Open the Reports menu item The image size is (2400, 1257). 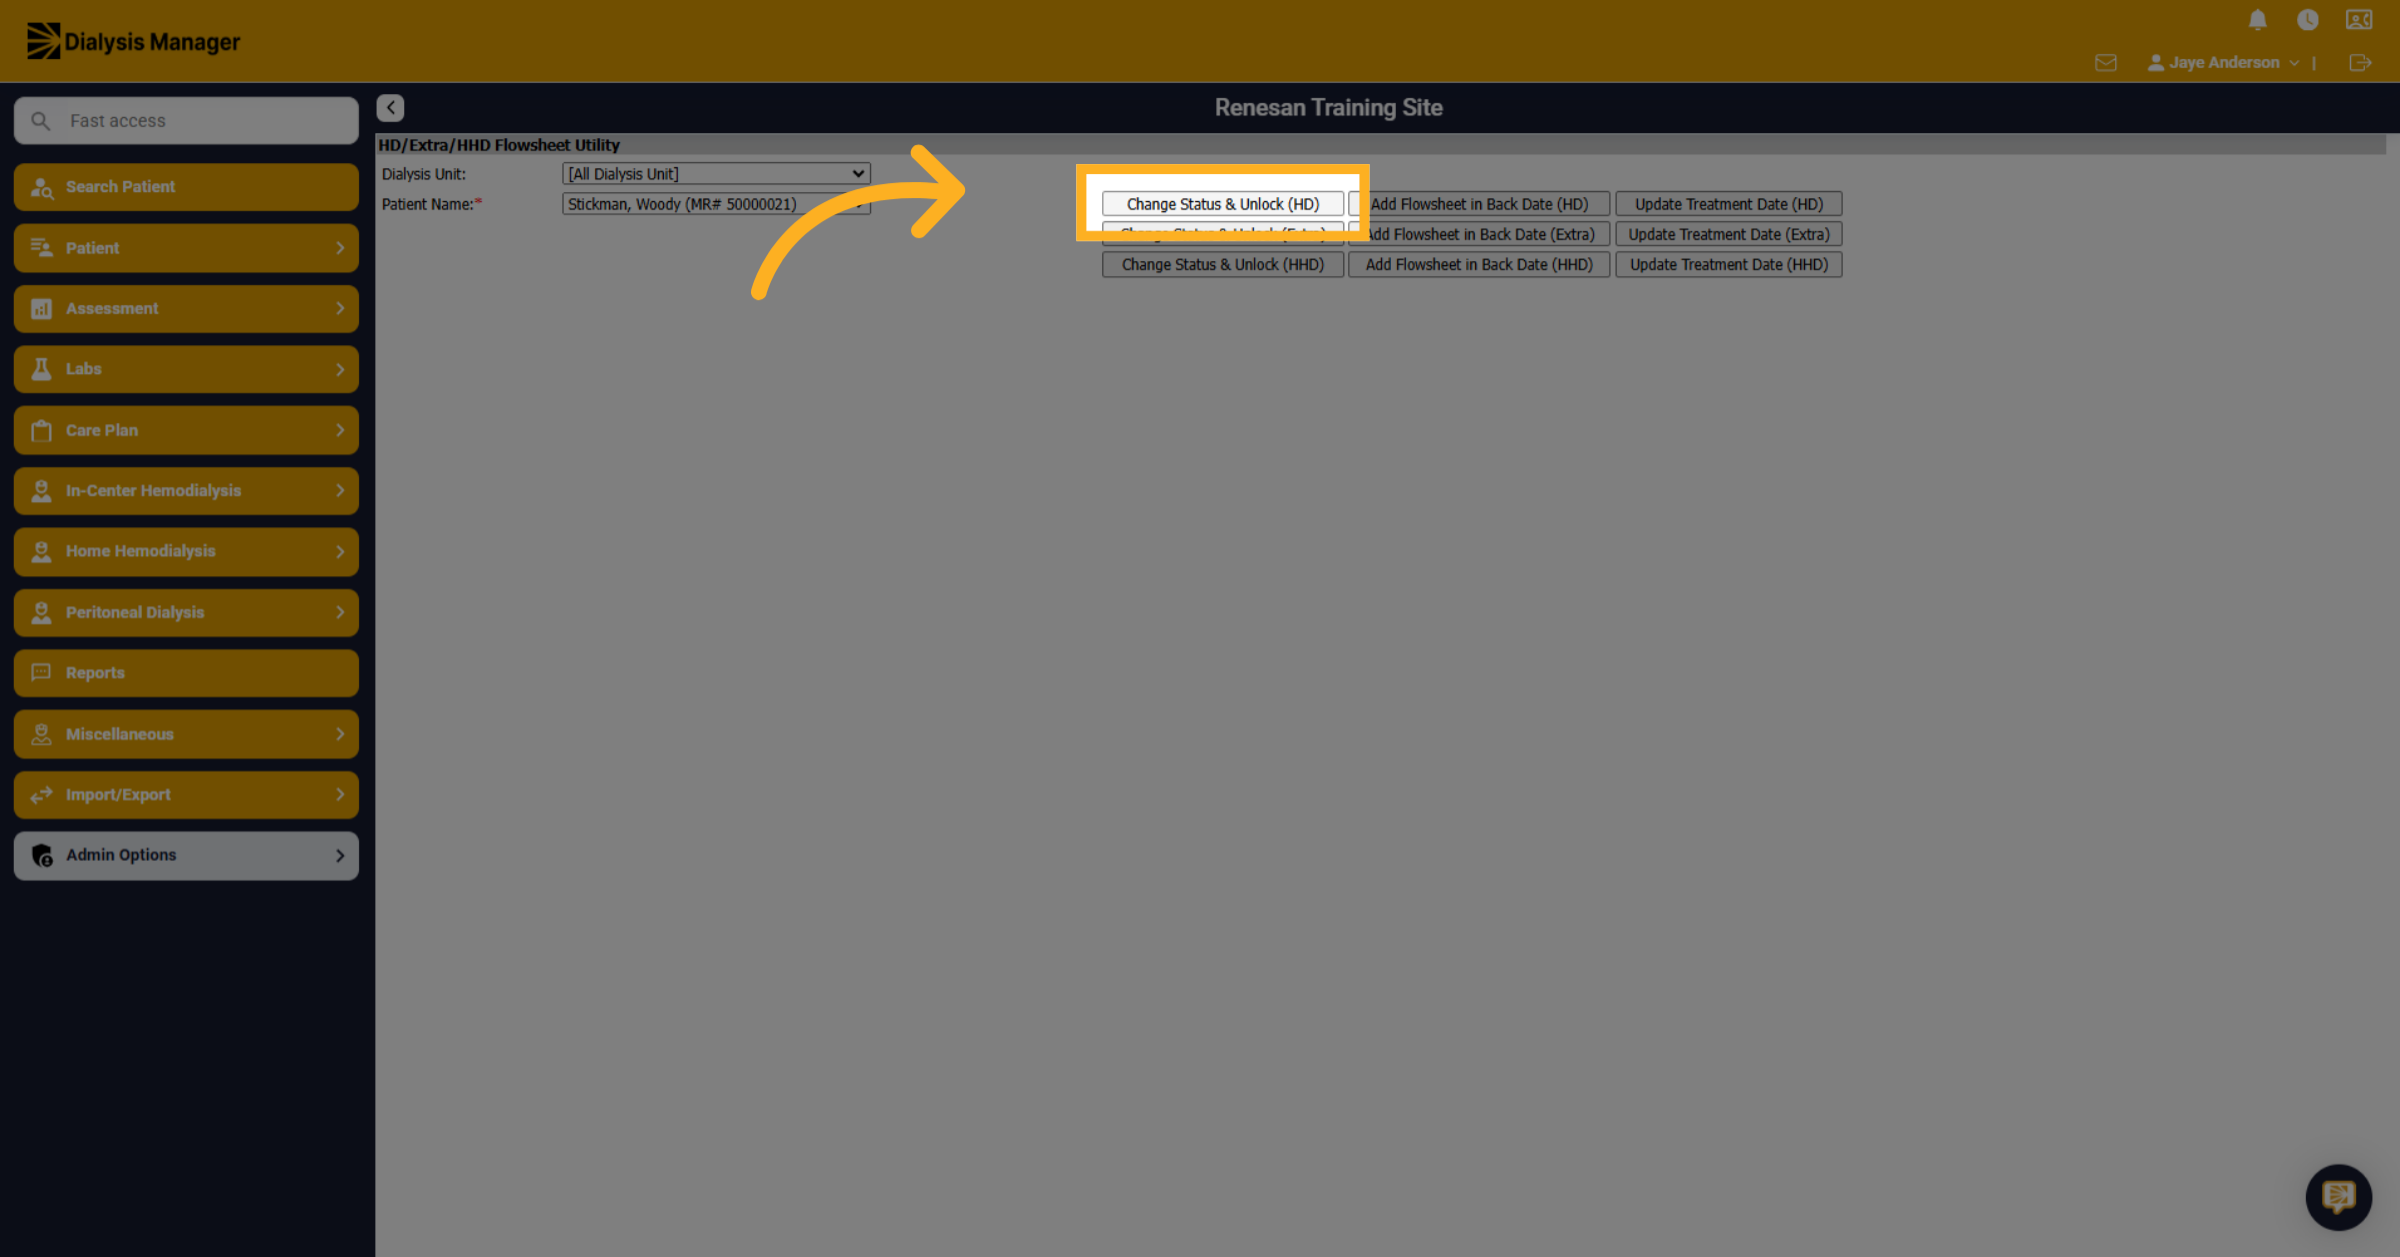186,673
